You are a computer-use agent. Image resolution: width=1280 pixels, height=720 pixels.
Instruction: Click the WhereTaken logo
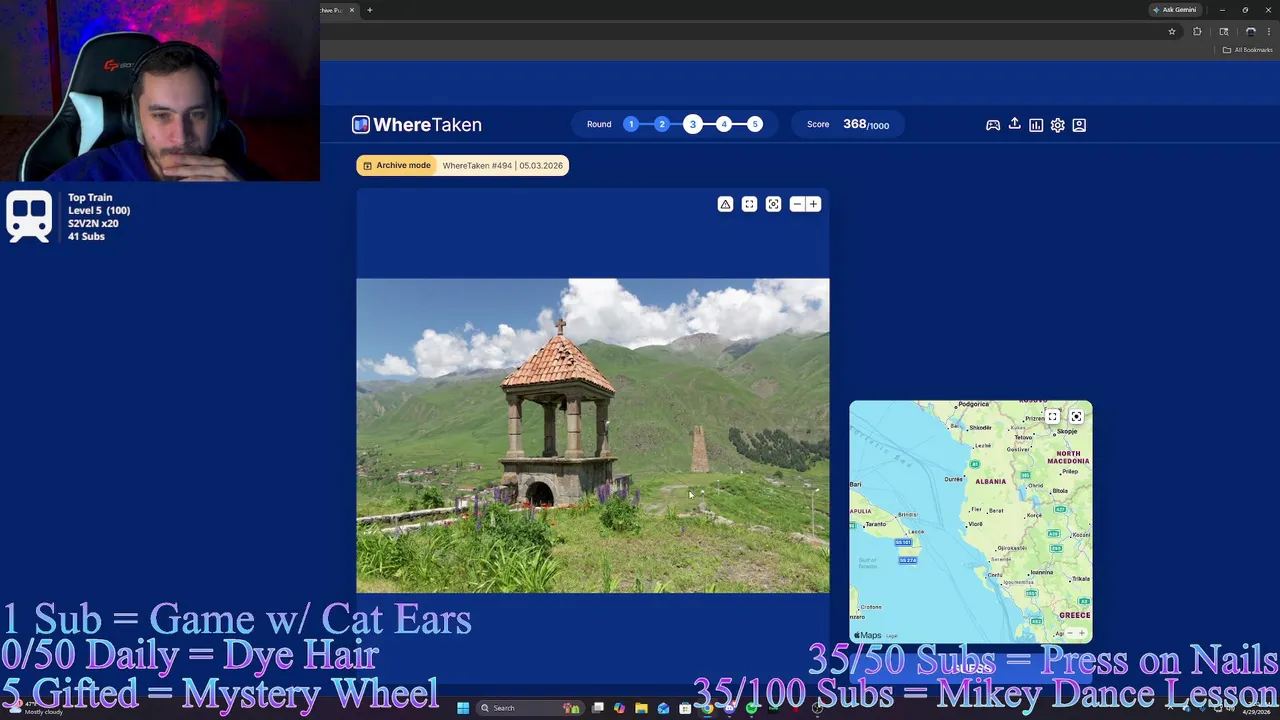(x=417, y=125)
